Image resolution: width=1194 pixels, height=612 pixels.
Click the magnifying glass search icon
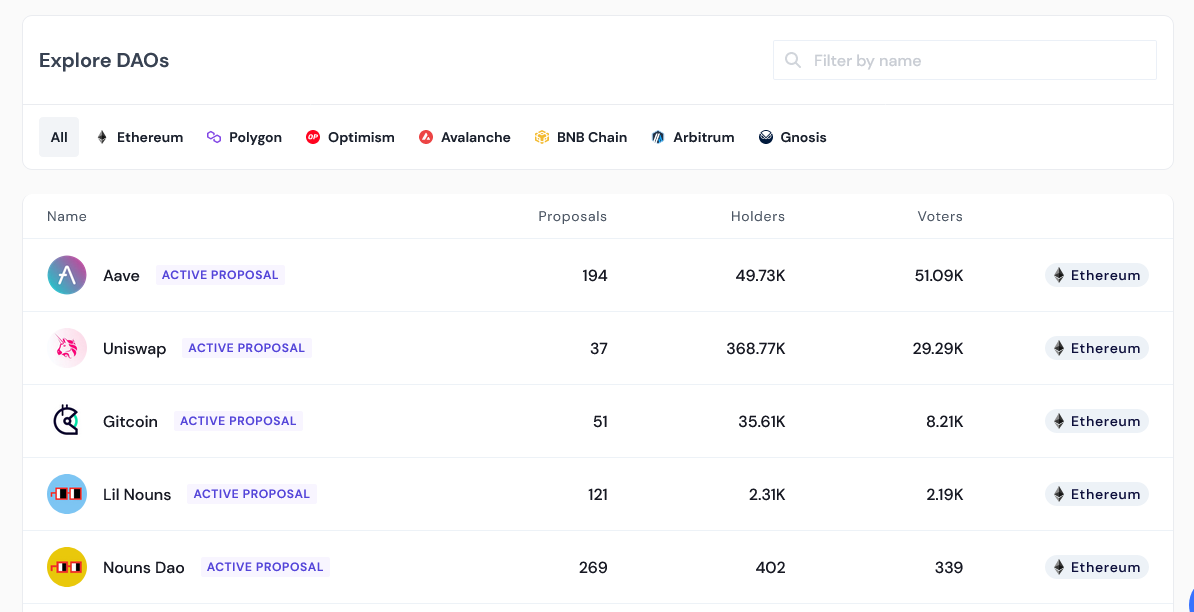(792, 60)
